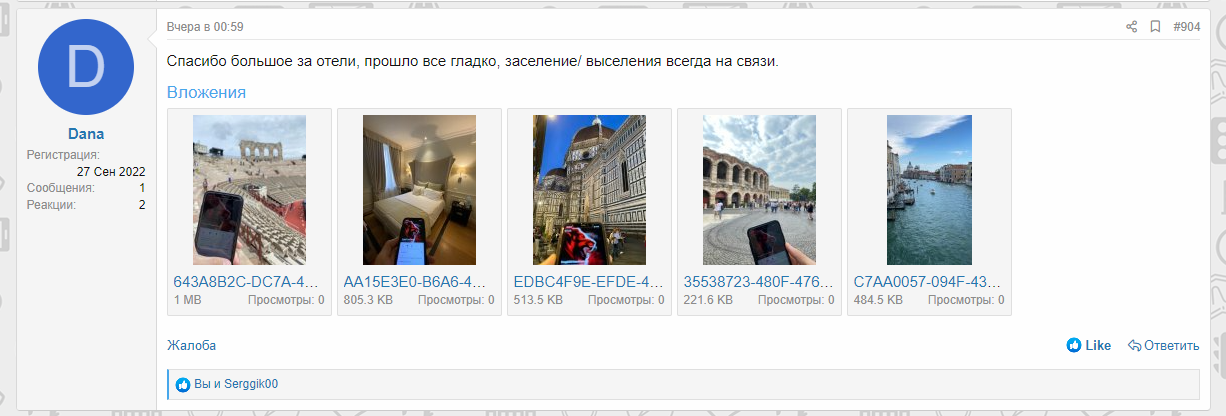This screenshot has width=1226, height=416.
Task: Click the 484.5 KB file size text
Action: pos(877,300)
